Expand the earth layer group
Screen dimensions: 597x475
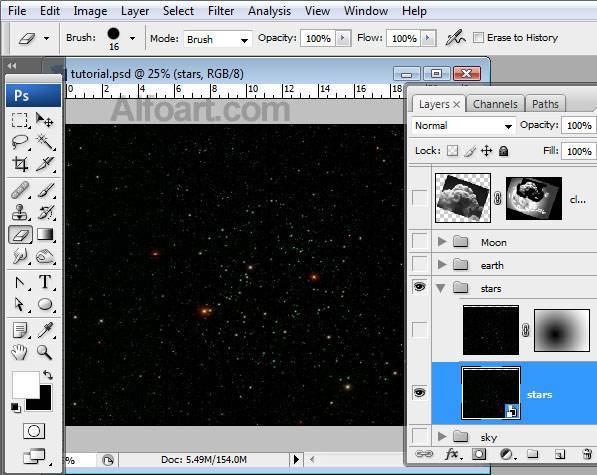pyautogui.click(x=442, y=265)
